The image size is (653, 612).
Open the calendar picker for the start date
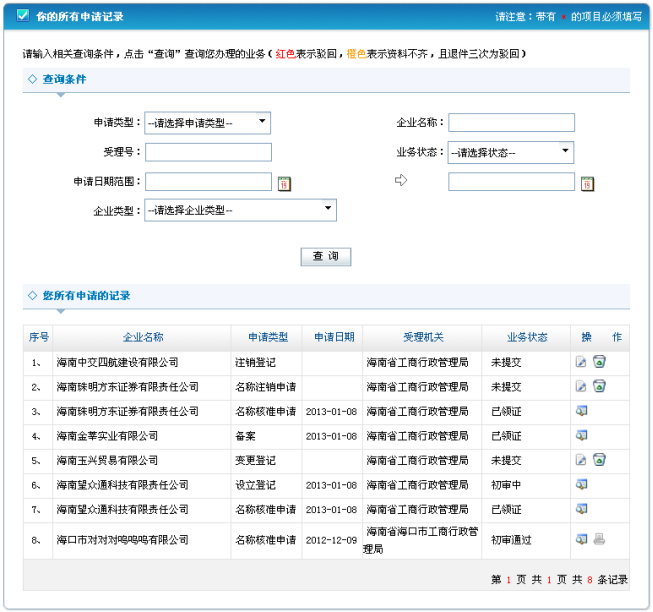coord(284,183)
